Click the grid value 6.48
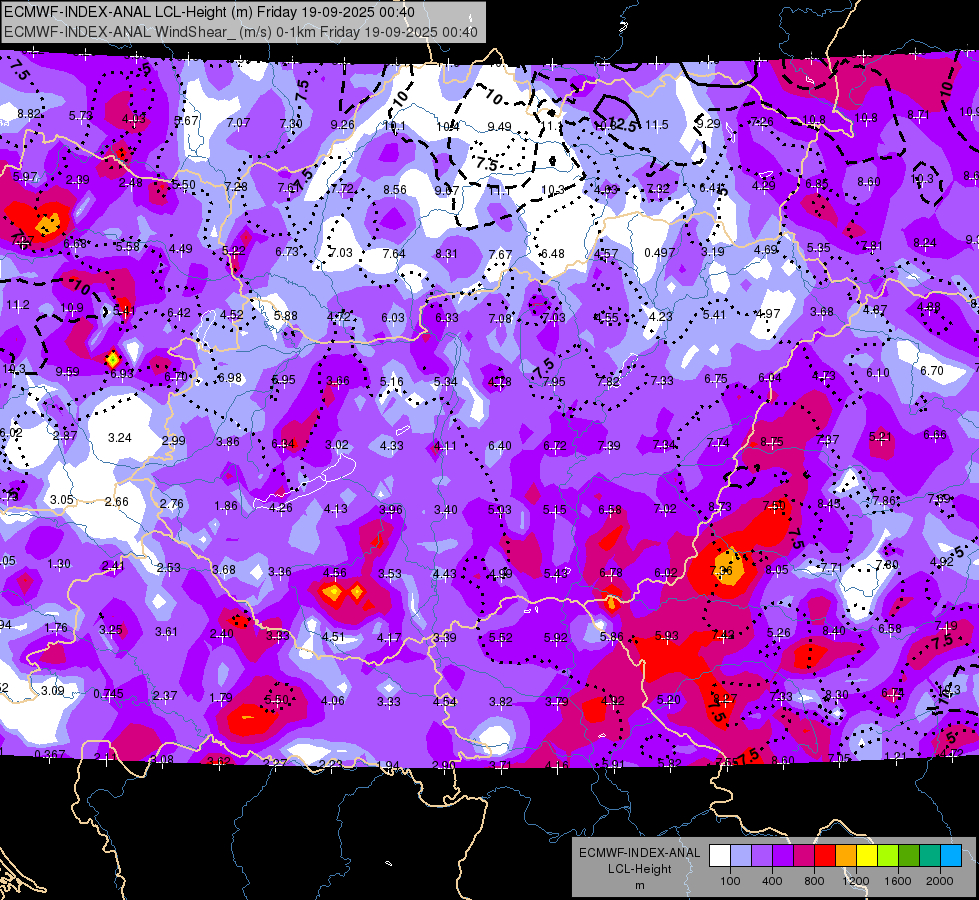 [553, 254]
